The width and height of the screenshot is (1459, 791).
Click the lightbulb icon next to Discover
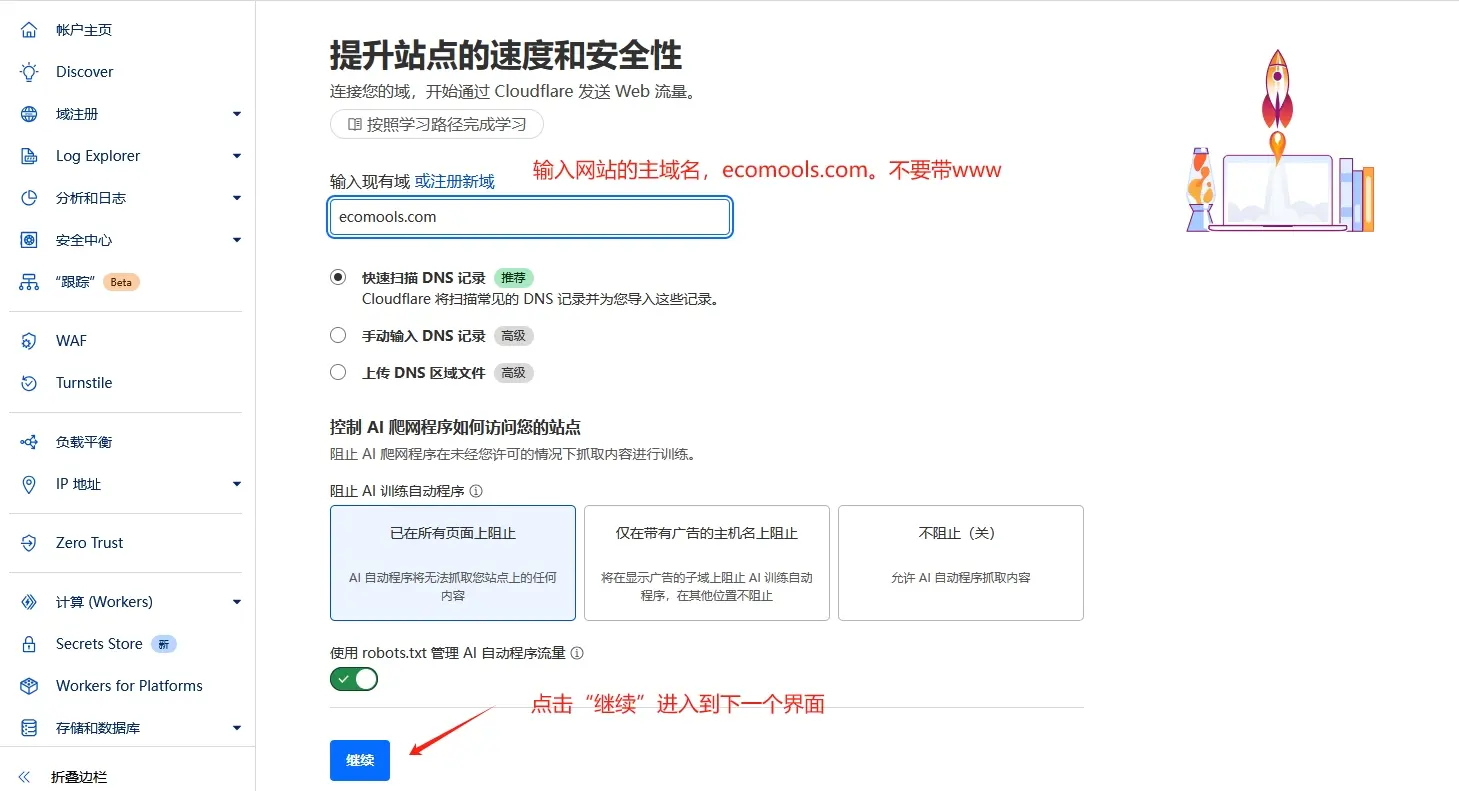tap(29, 72)
